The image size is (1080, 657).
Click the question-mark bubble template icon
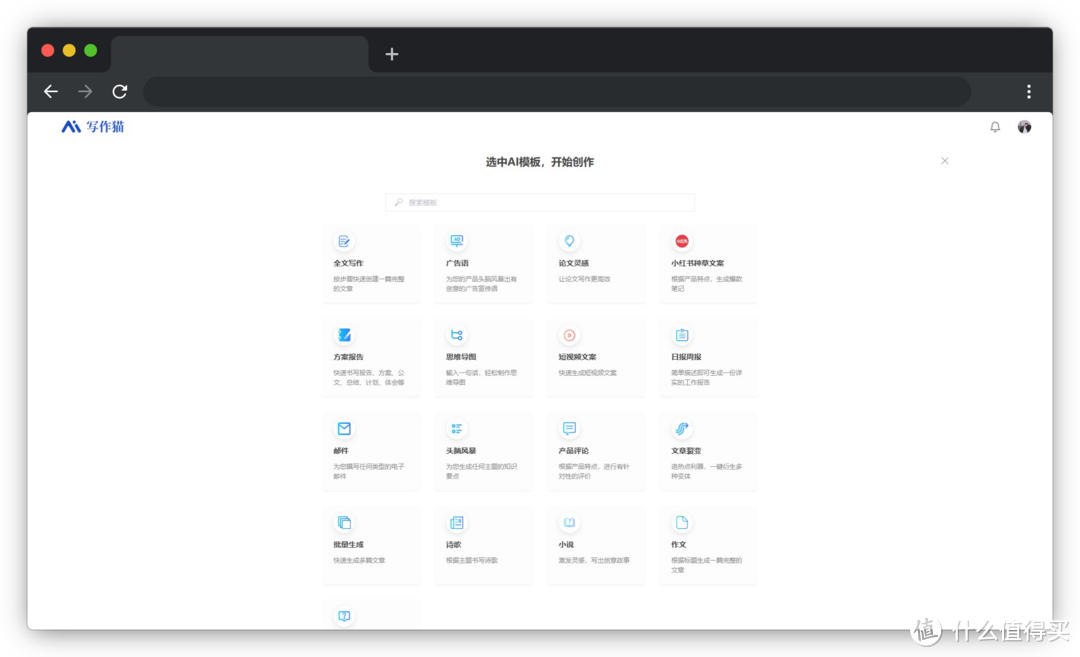pyautogui.click(x=344, y=616)
